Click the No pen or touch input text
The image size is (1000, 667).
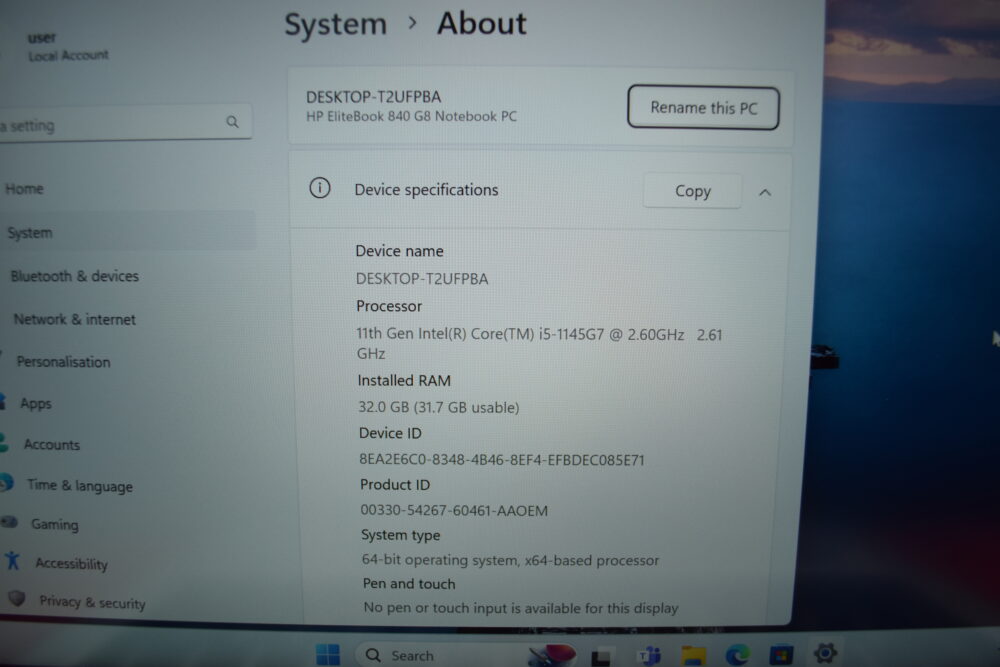[x=520, y=608]
